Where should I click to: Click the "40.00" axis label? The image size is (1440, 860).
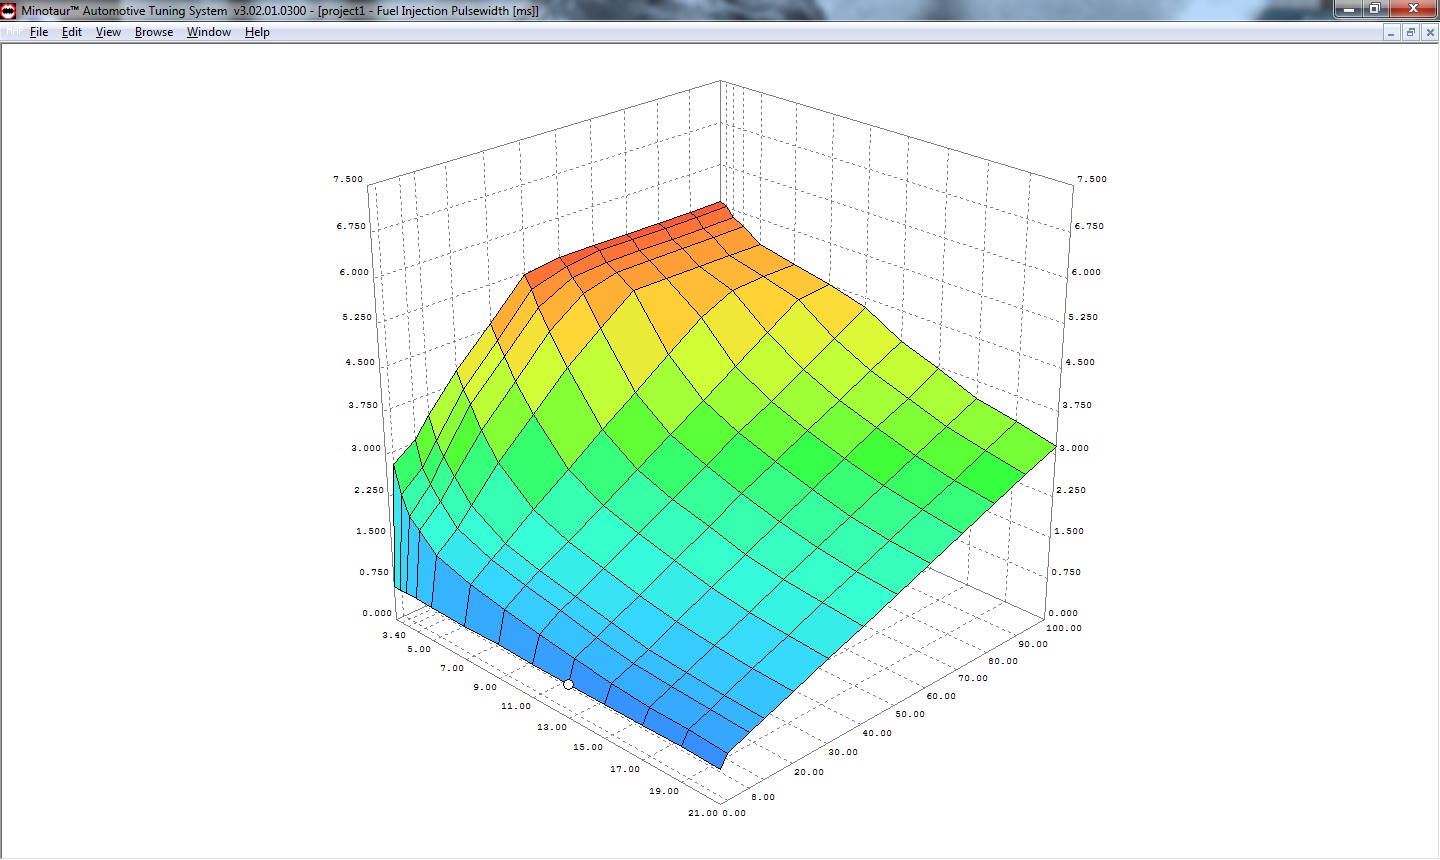(x=877, y=733)
